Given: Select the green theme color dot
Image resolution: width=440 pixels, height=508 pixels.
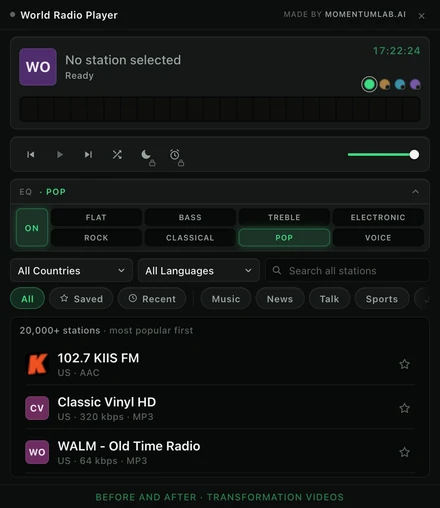Looking at the screenshot, I should [x=369, y=84].
